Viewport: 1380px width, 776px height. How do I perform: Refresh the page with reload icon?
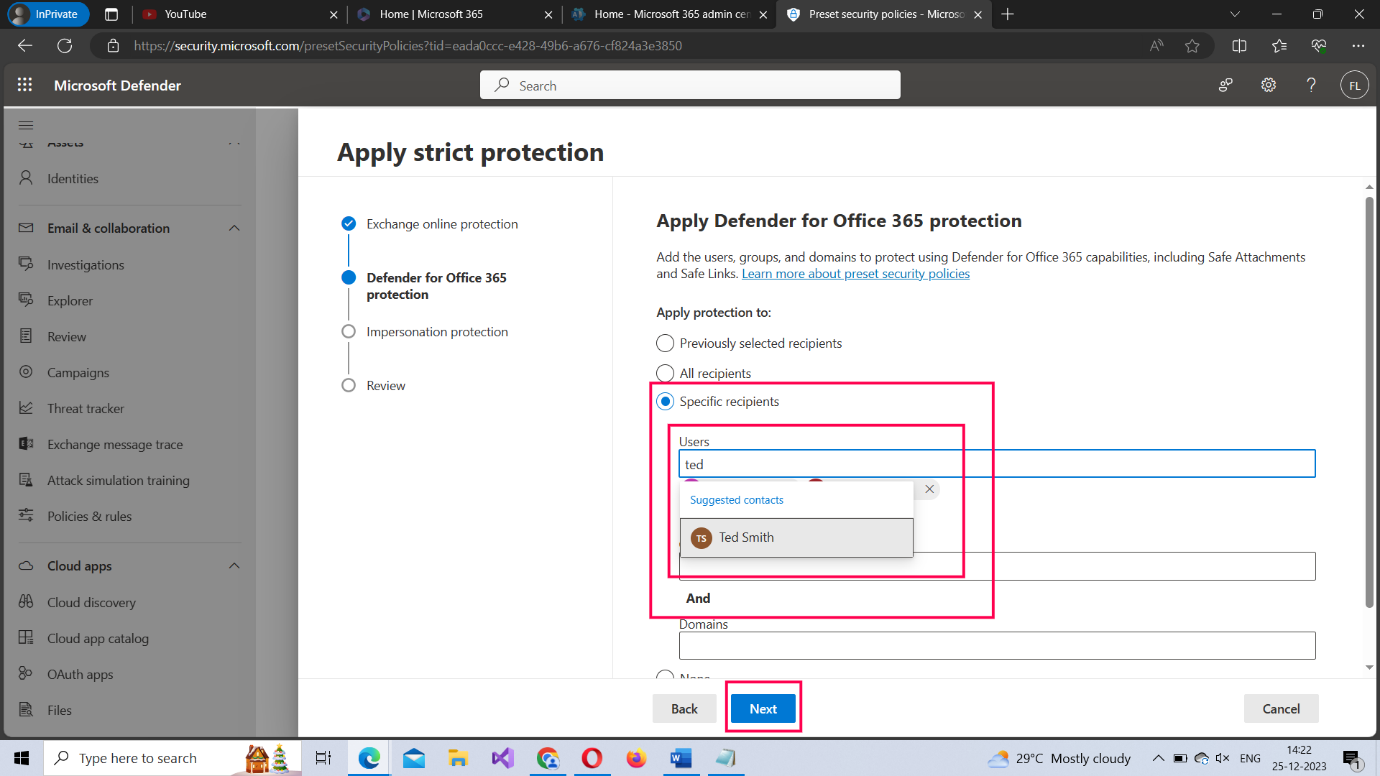[x=65, y=46]
